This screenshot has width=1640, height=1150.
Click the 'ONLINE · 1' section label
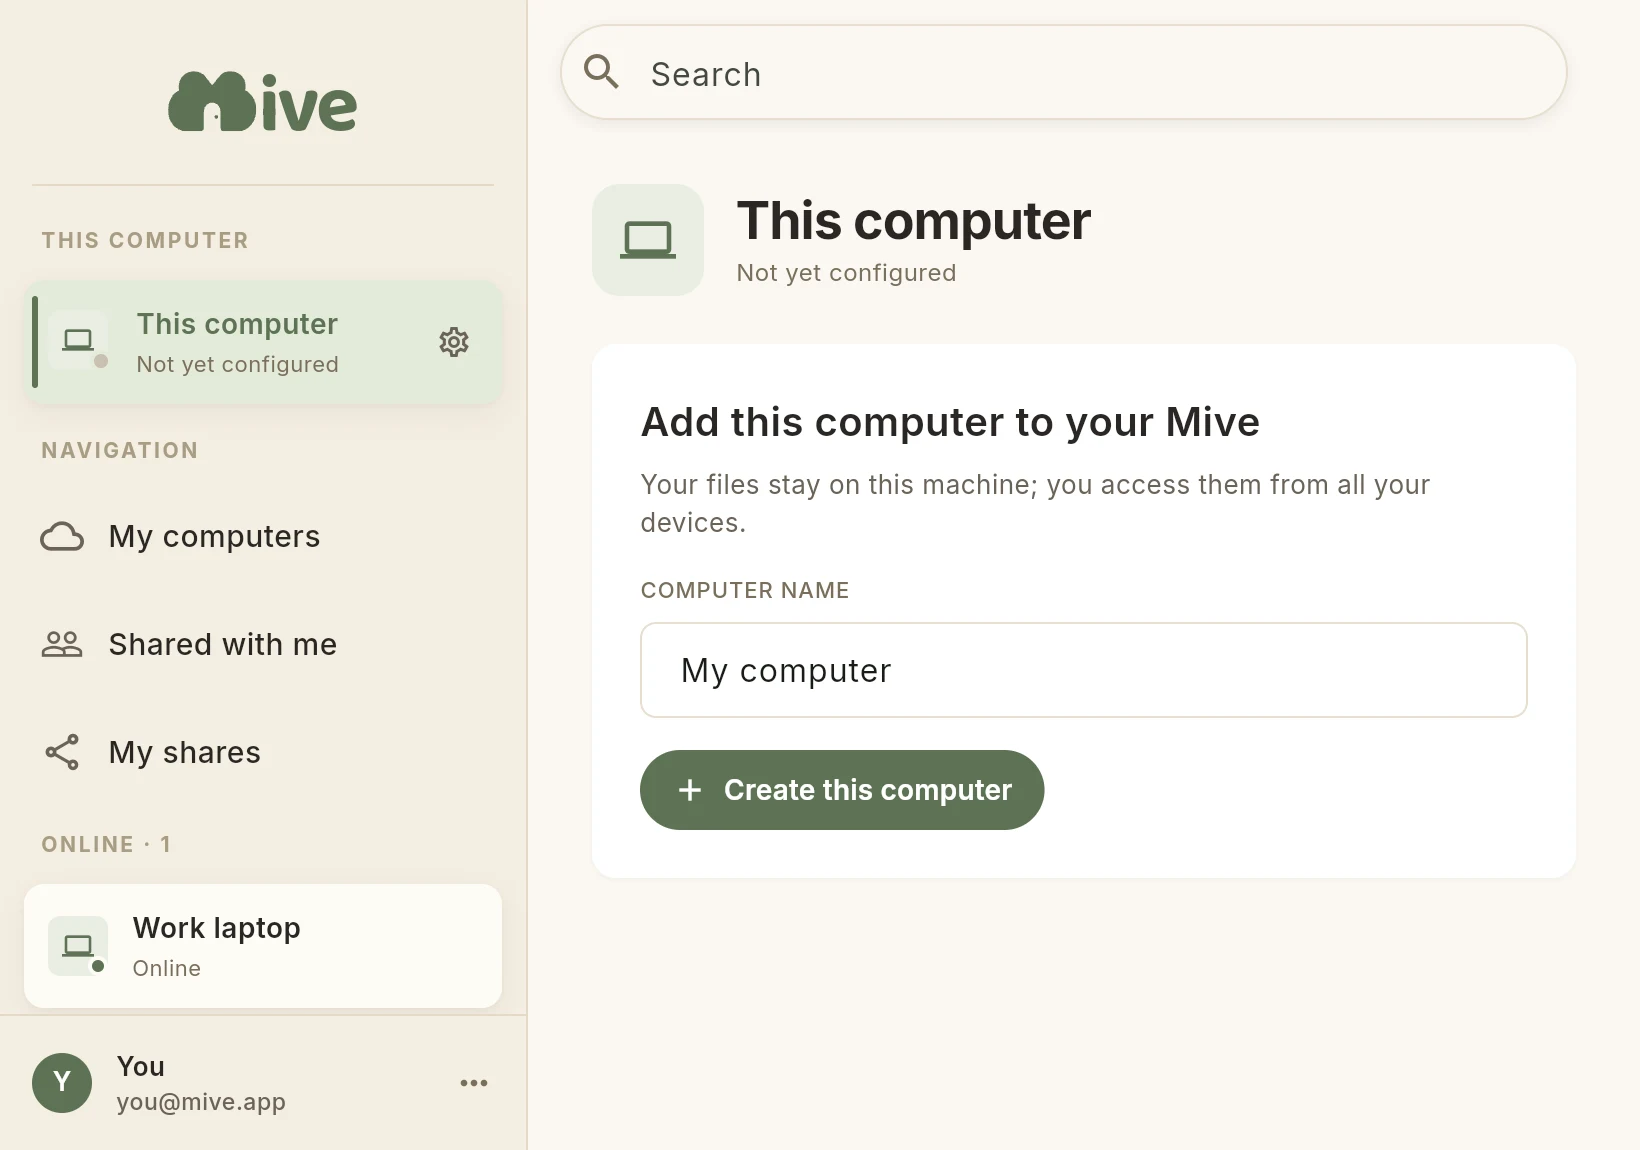click(x=106, y=844)
